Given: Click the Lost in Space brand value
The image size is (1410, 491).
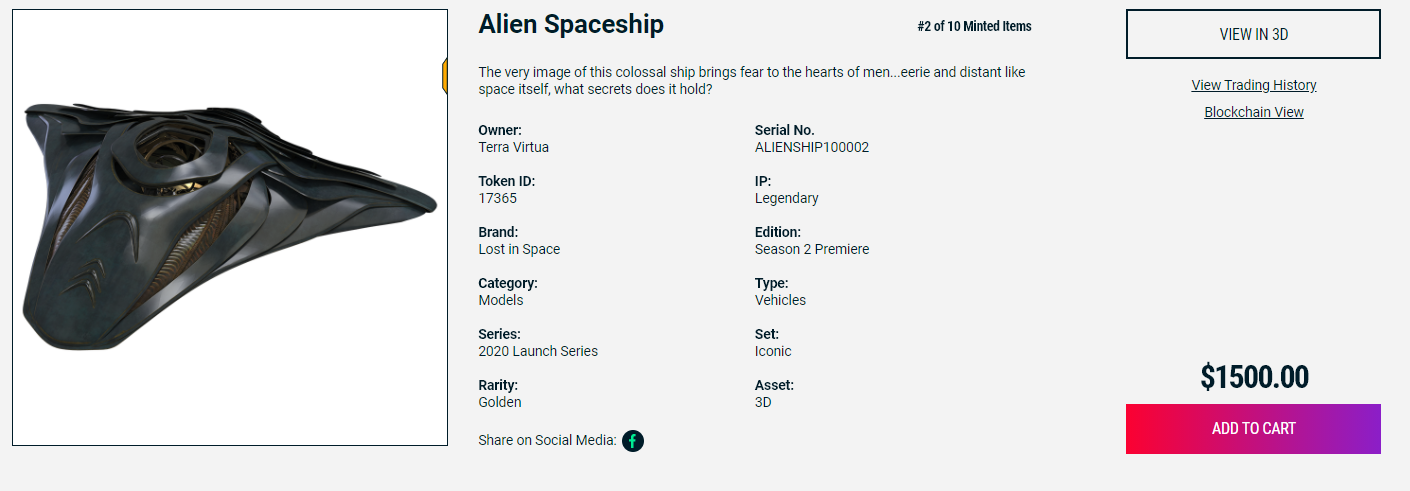Looking at the screenshot, I should 519,249.
